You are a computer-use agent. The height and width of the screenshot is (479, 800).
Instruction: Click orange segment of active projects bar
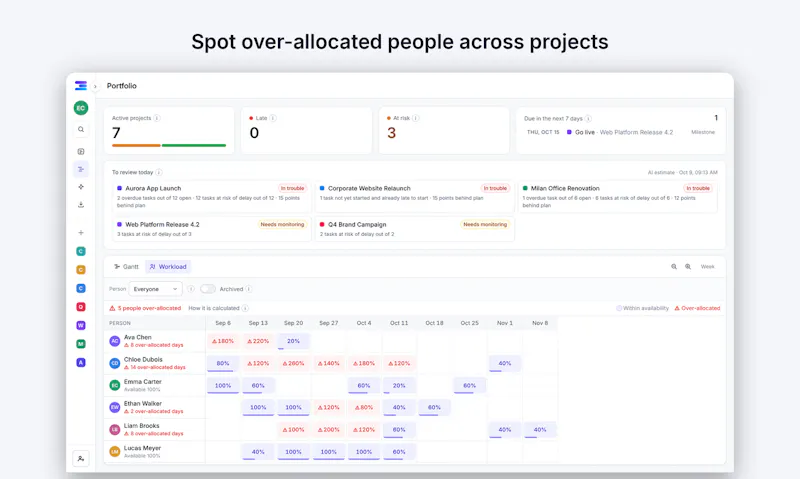(x=136, y=145)
